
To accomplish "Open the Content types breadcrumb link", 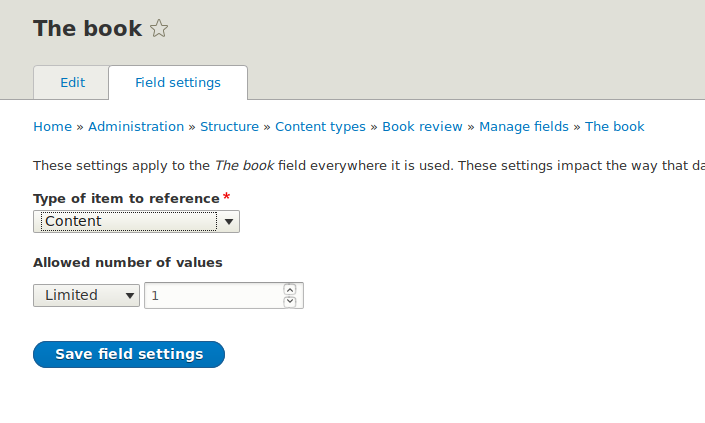I will pyautogui.click(x=320, y=127).
